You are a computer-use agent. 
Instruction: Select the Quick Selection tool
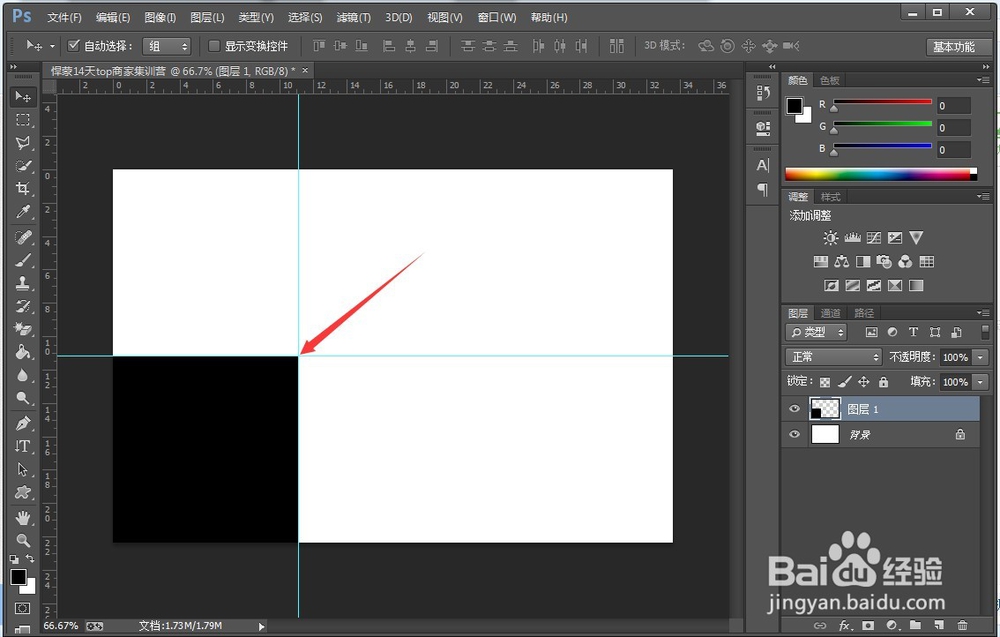click(23, 166)
